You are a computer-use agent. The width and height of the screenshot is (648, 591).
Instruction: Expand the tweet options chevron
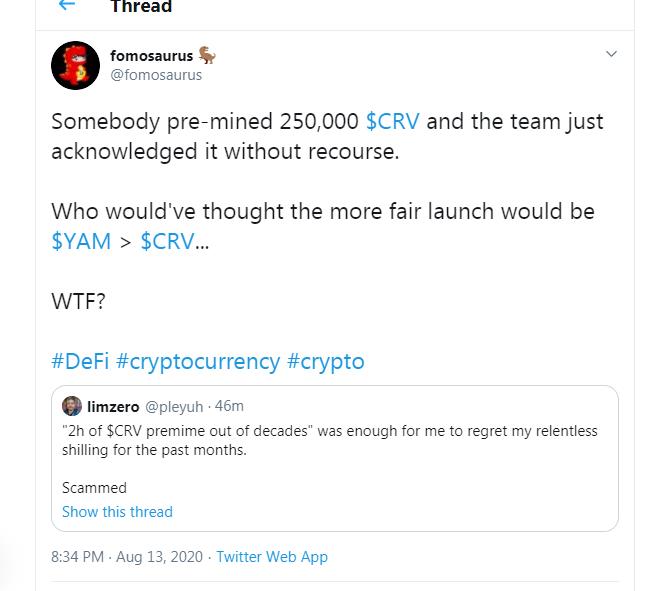tap(611, 54)
